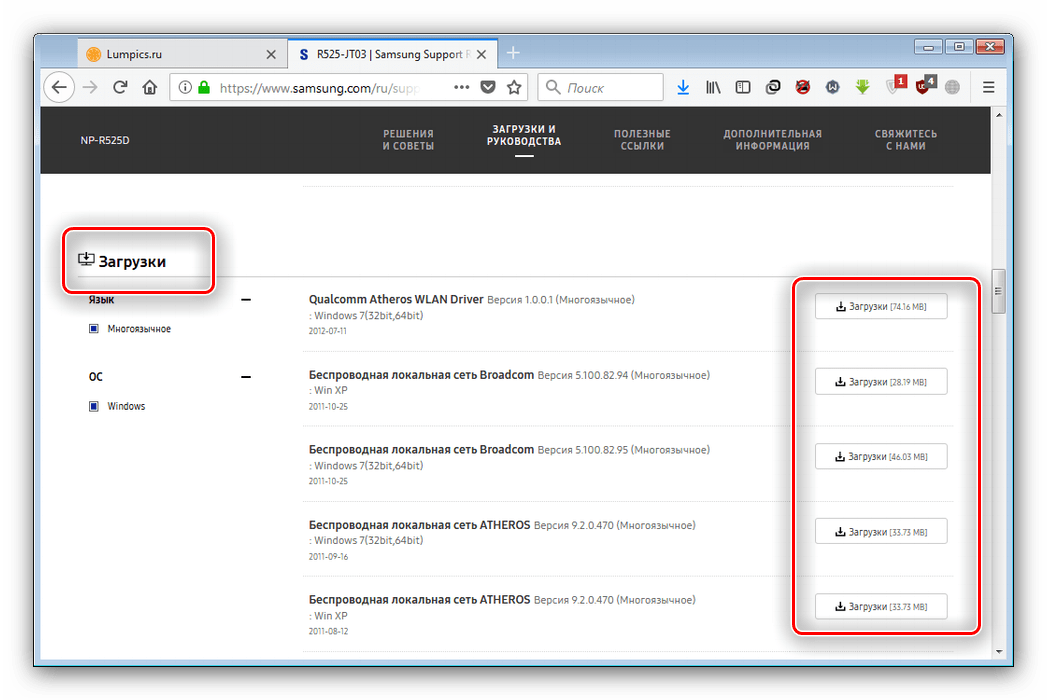Open Решения и советы navigation item
The image size is (1047, 700).
click(x=408, y=140)
